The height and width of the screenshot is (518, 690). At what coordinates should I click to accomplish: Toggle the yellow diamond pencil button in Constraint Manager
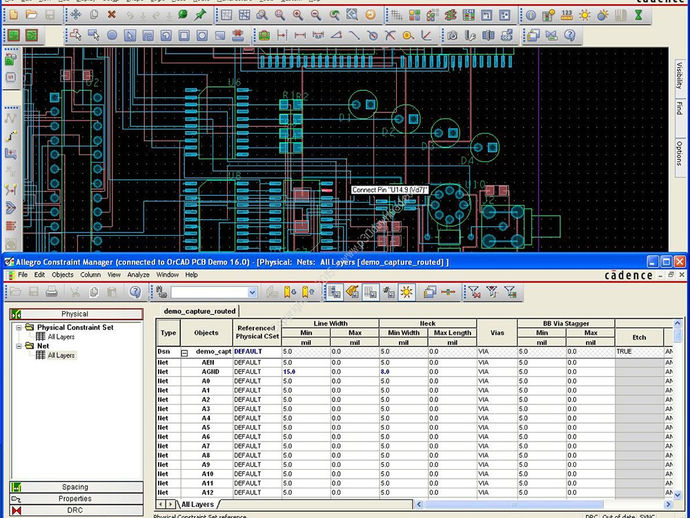click(353, 292)
